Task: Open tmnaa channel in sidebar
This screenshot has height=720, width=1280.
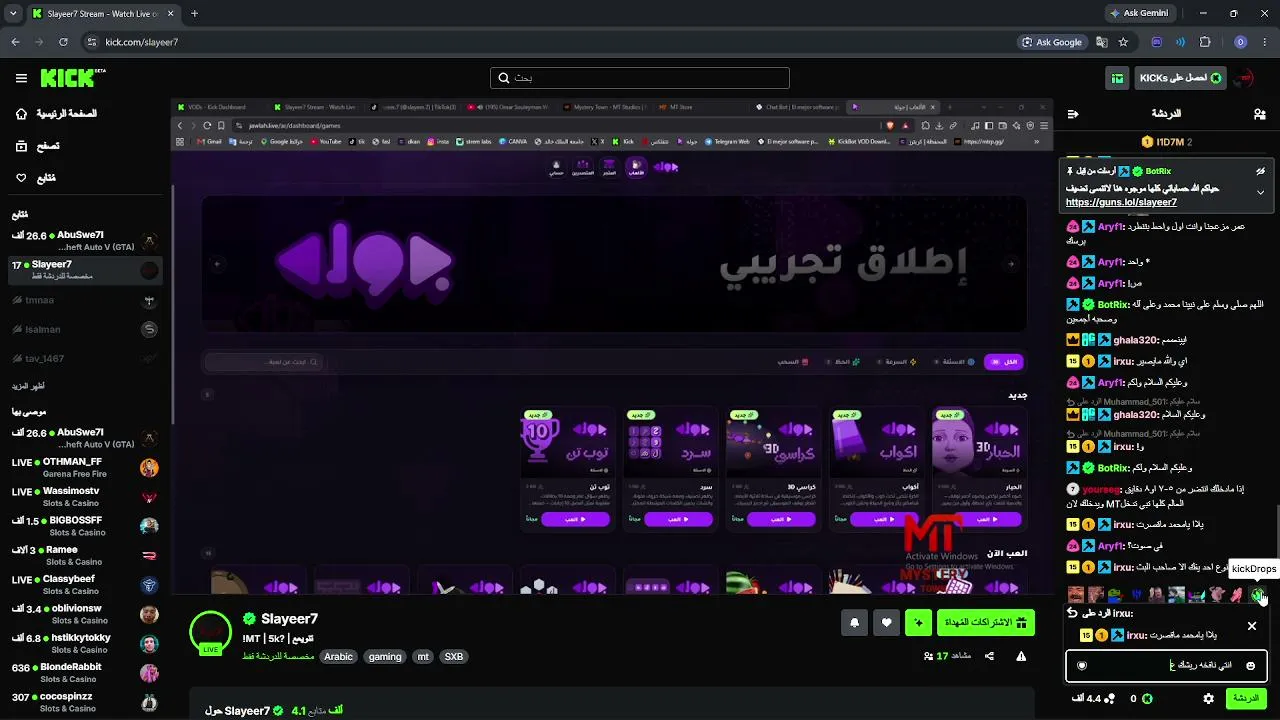Action: pyautogui.click(x=85, y=300)
